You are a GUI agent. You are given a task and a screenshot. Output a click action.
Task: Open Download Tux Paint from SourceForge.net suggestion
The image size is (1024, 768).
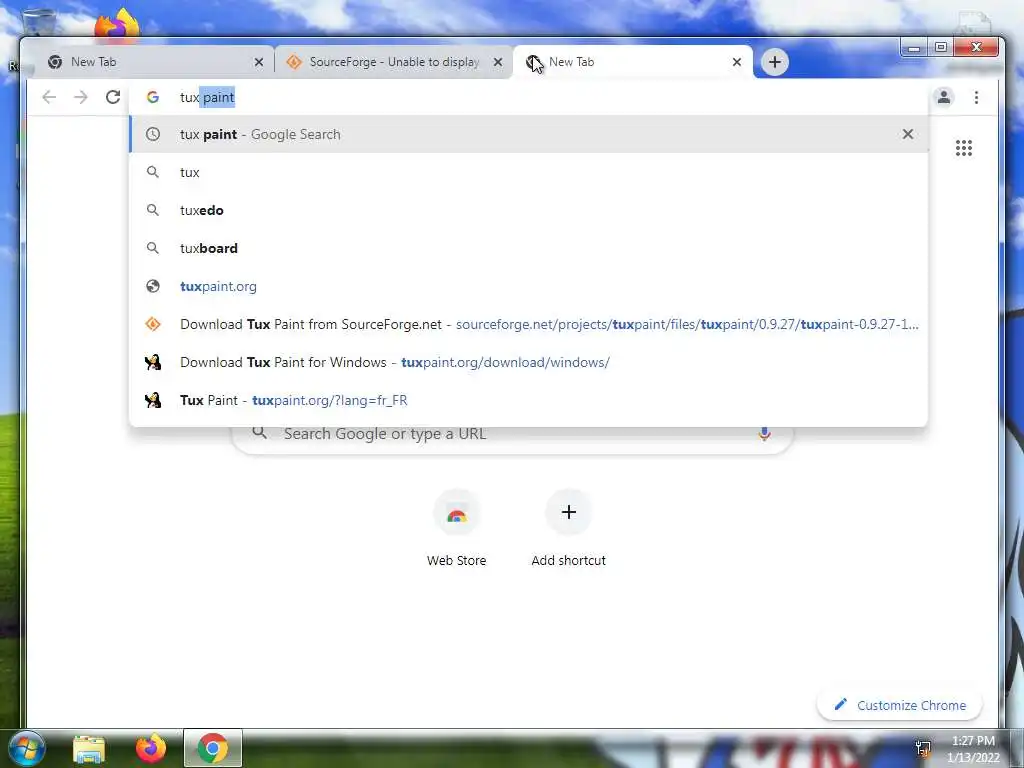pyautogui.click(x=529, y=324)
